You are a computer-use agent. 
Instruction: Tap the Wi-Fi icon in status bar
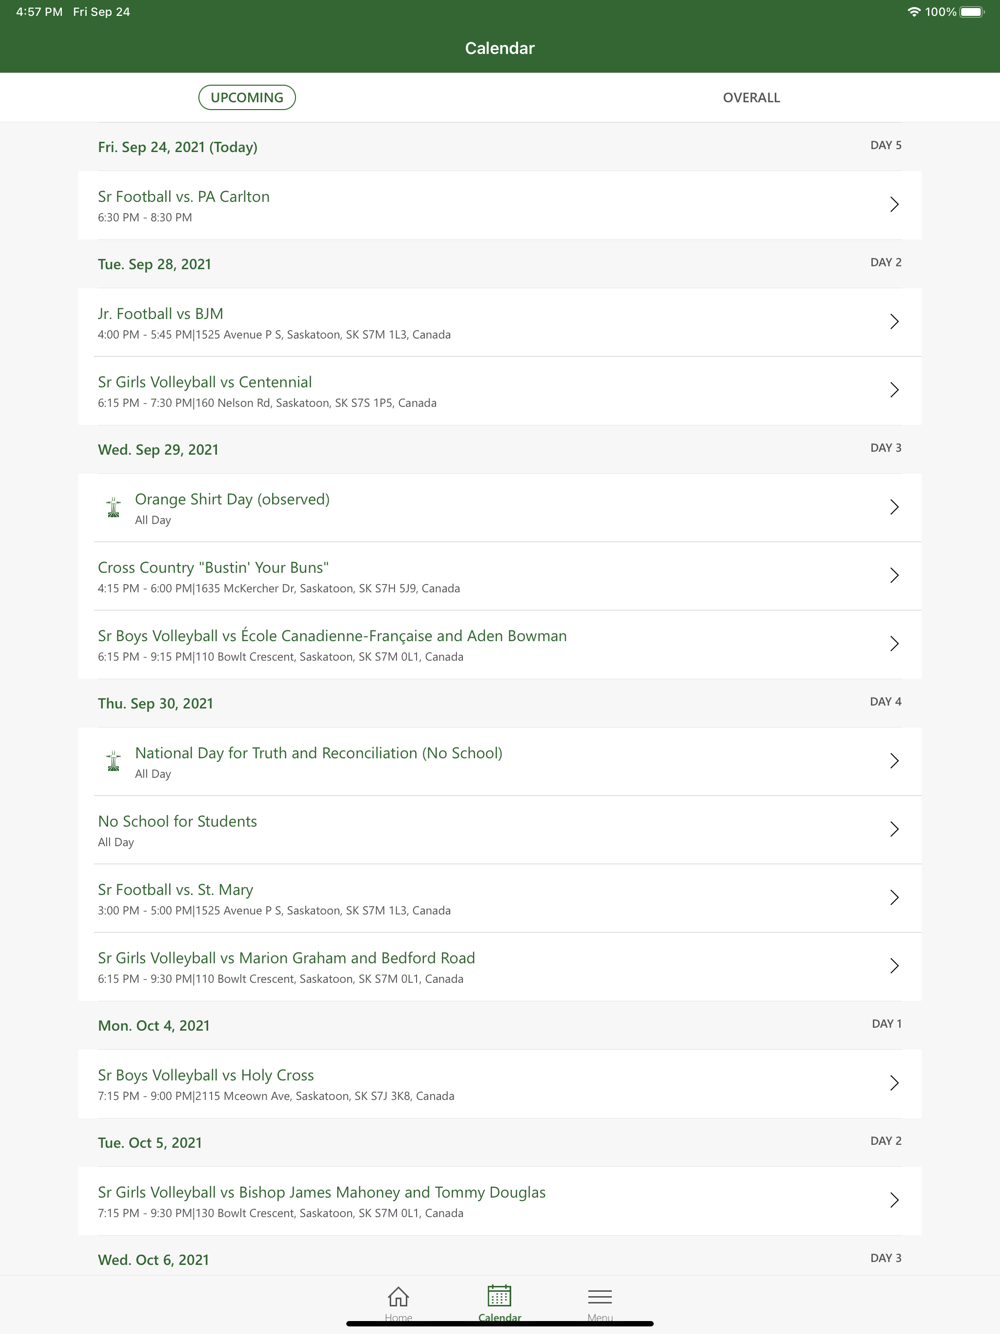tap(914, 12)
